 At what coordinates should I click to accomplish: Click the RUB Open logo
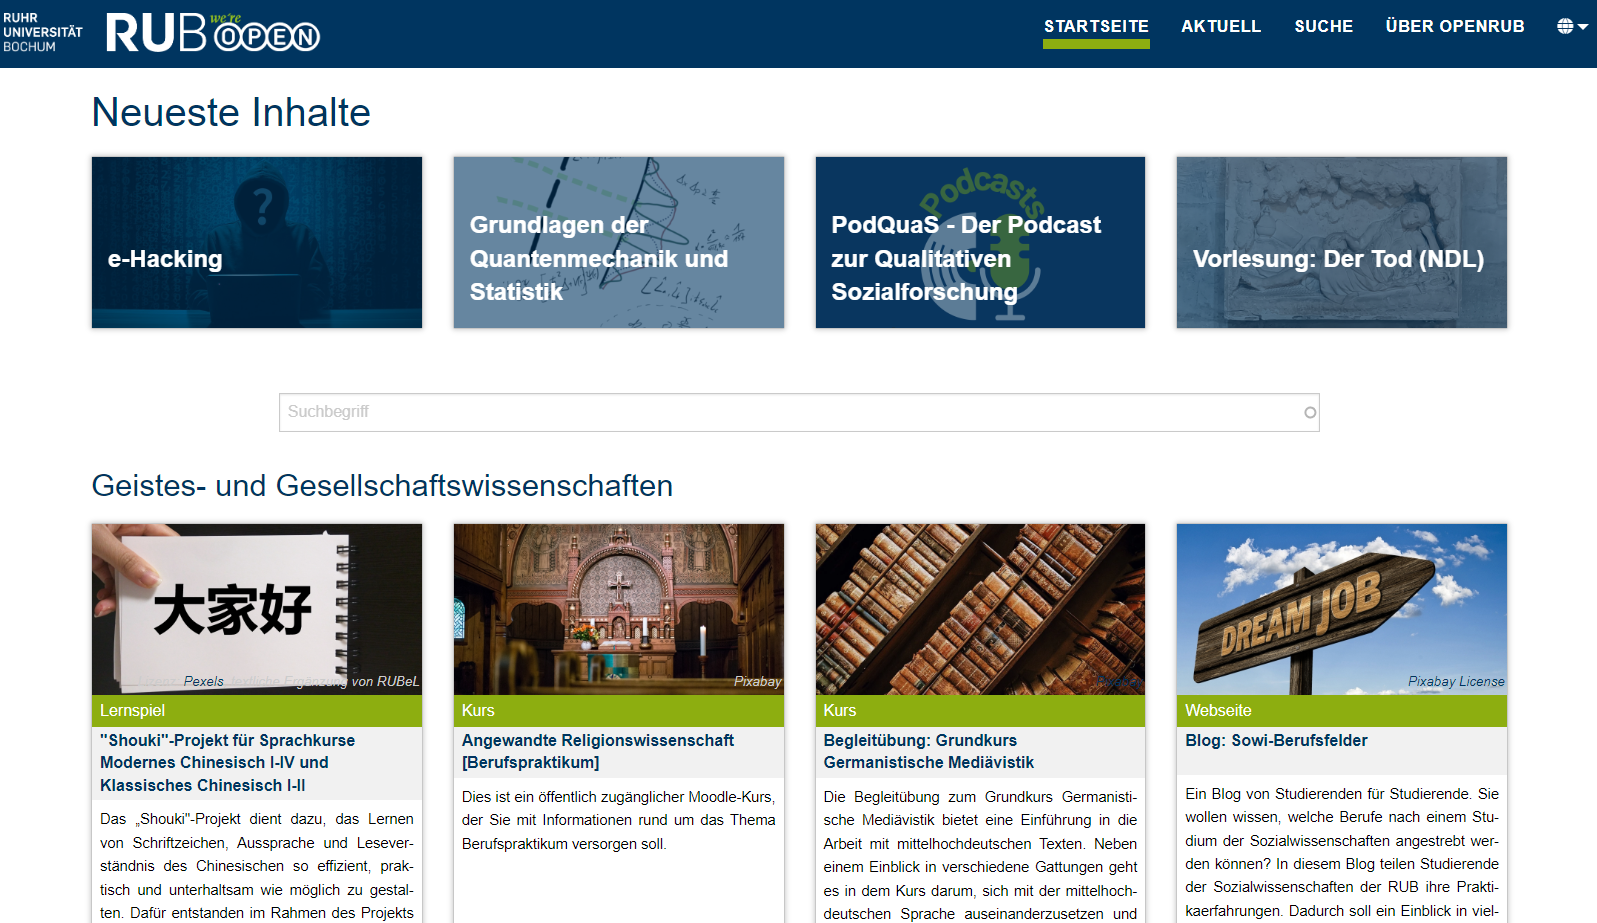[x=212, y=32]
